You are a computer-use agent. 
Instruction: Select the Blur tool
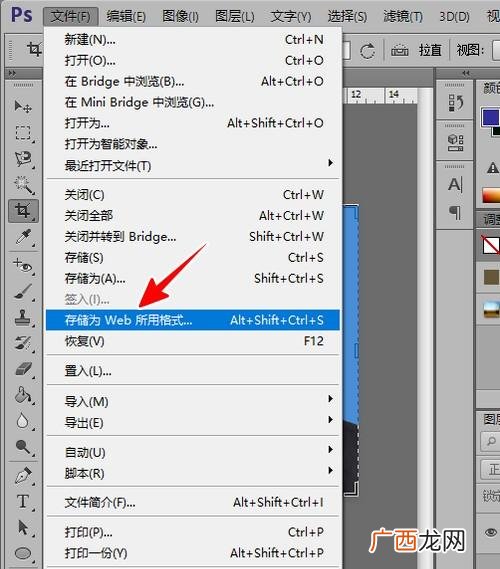(23, 421)
